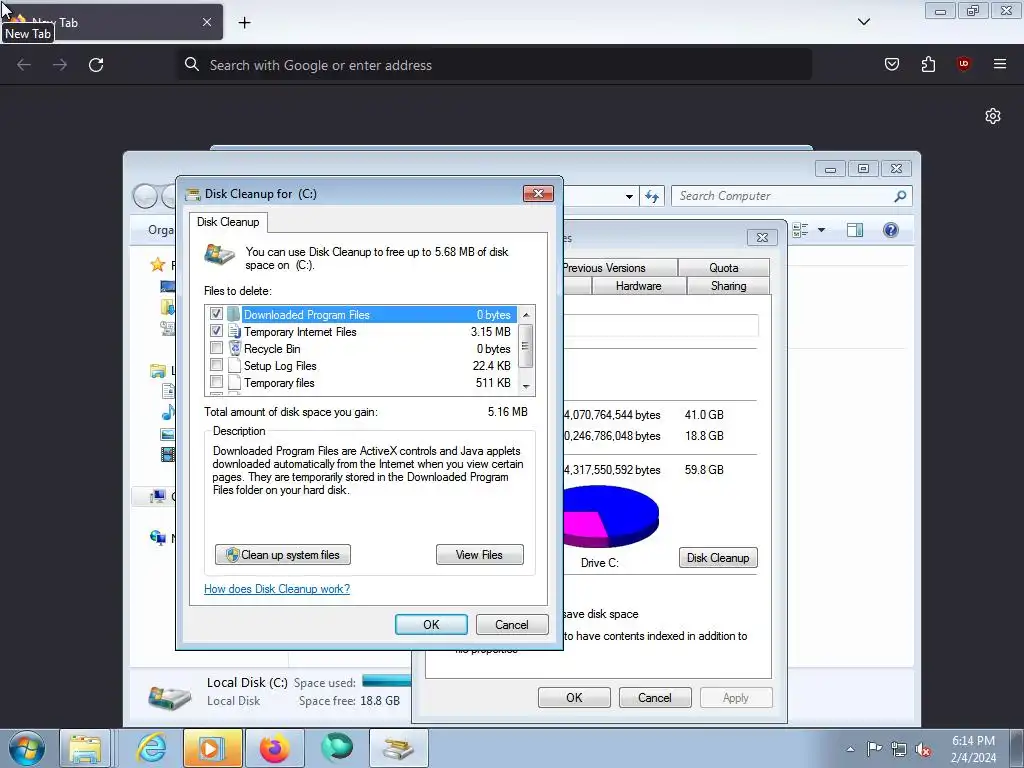Open the New Tab settings gear
This screenshot has height=768, width=1024.
pos(993,116)
